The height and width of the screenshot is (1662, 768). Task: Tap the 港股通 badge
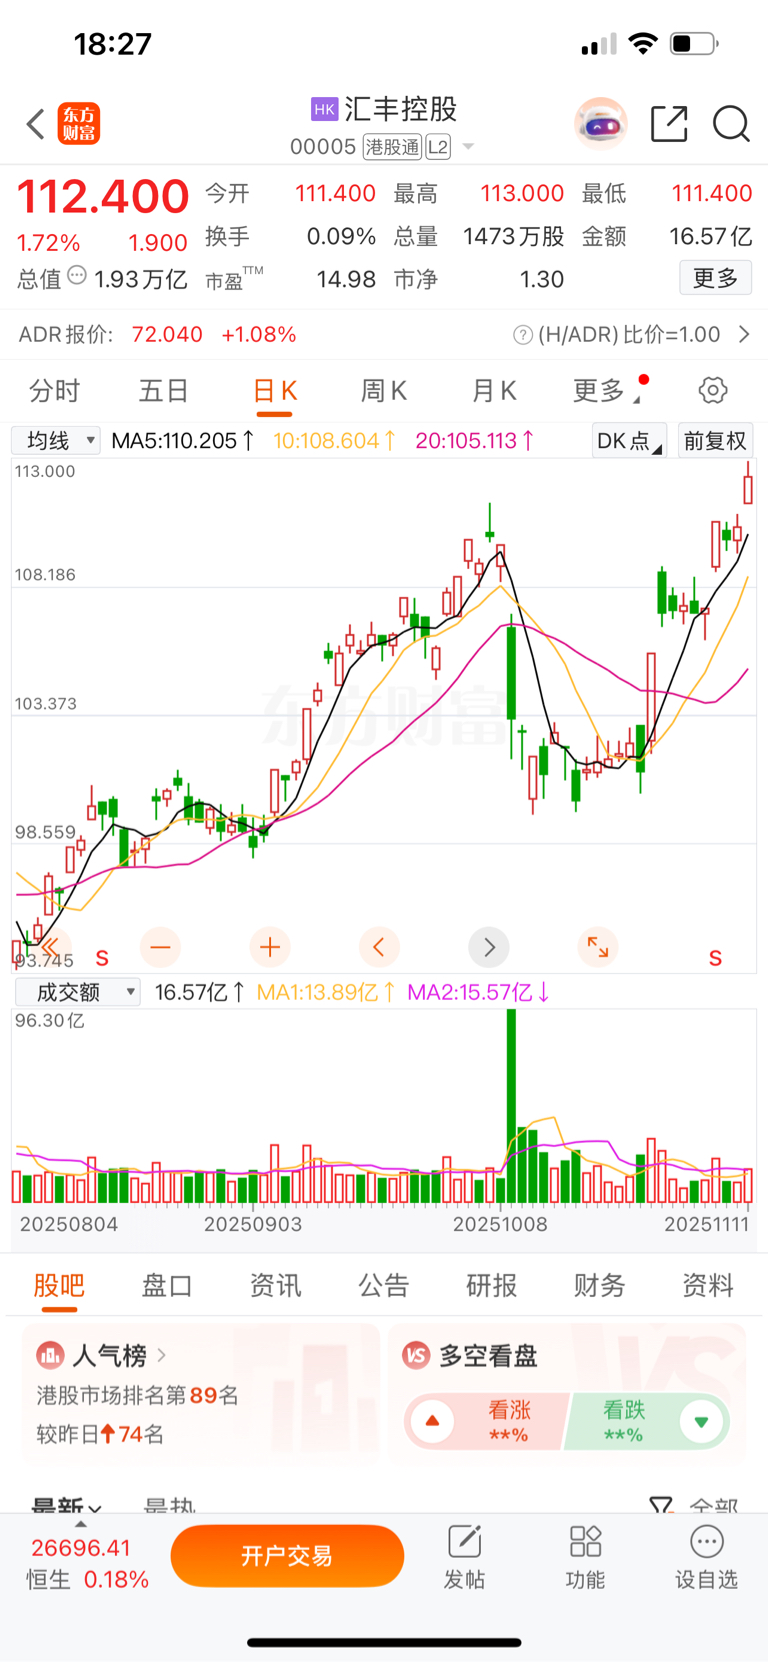point(392,147)
